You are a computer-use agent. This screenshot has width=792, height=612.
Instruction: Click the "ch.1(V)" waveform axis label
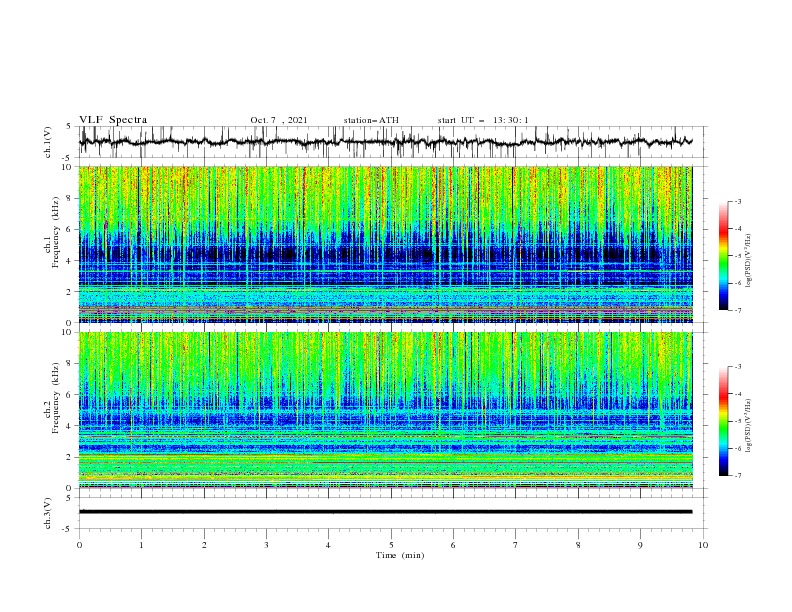click(x=48, y=142)
